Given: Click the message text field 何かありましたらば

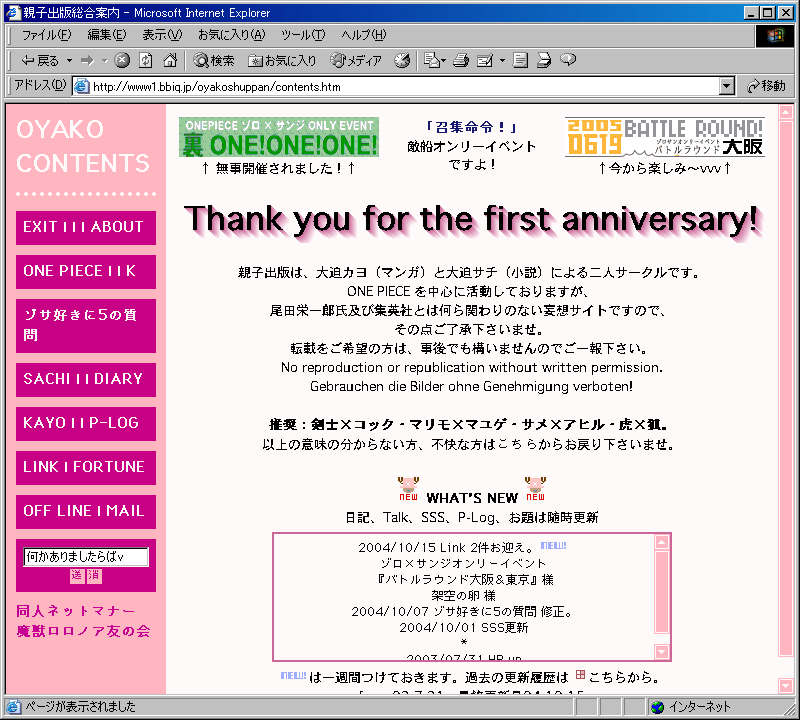Looking at the screenshot, I should (86, 557).
